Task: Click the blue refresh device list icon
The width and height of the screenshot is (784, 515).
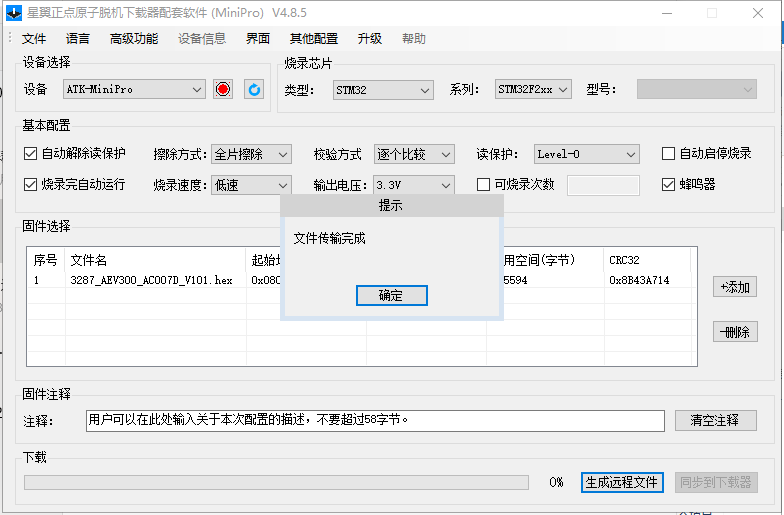Action: coord(254,90)
